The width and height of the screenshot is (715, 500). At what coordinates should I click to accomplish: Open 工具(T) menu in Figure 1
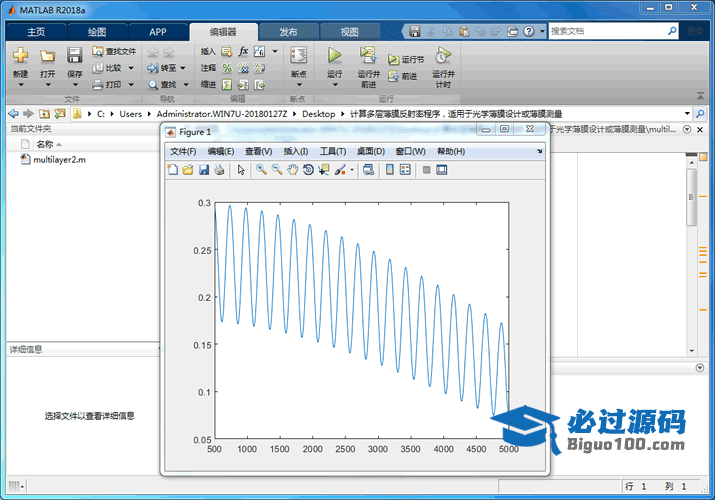(x=333, y=151)
